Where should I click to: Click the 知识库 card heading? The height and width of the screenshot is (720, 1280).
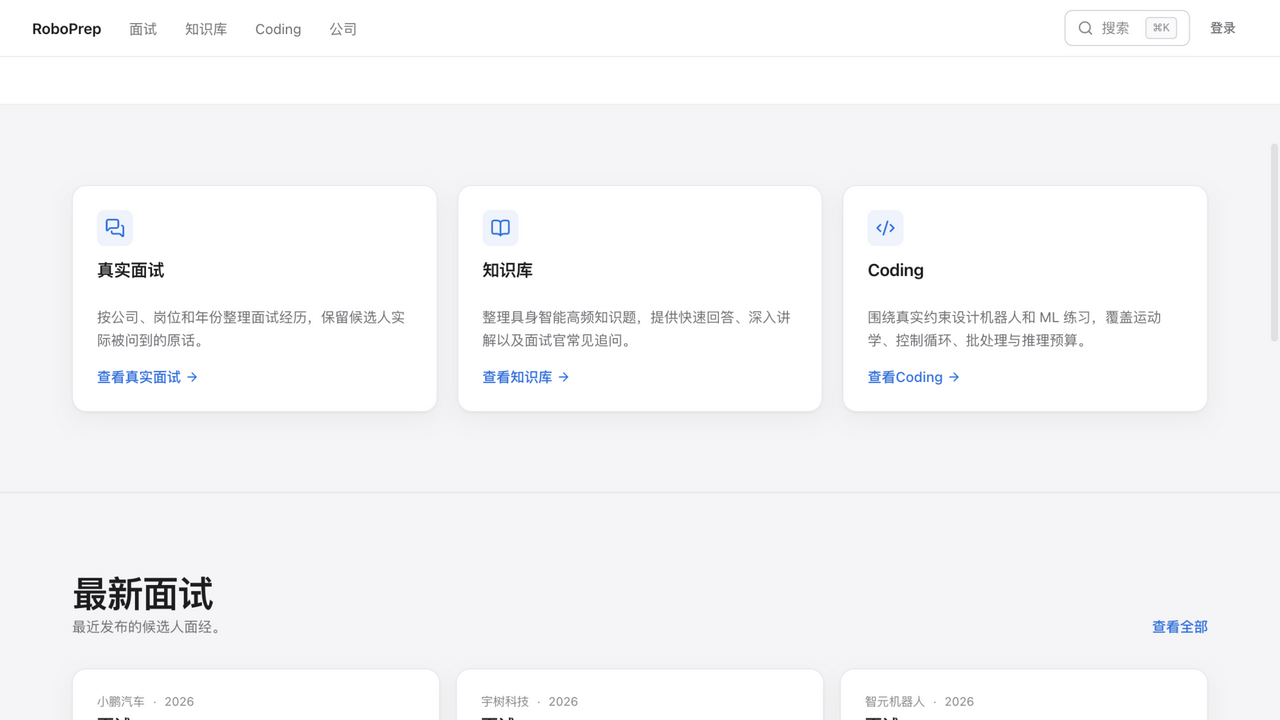(x=508, y=270)
